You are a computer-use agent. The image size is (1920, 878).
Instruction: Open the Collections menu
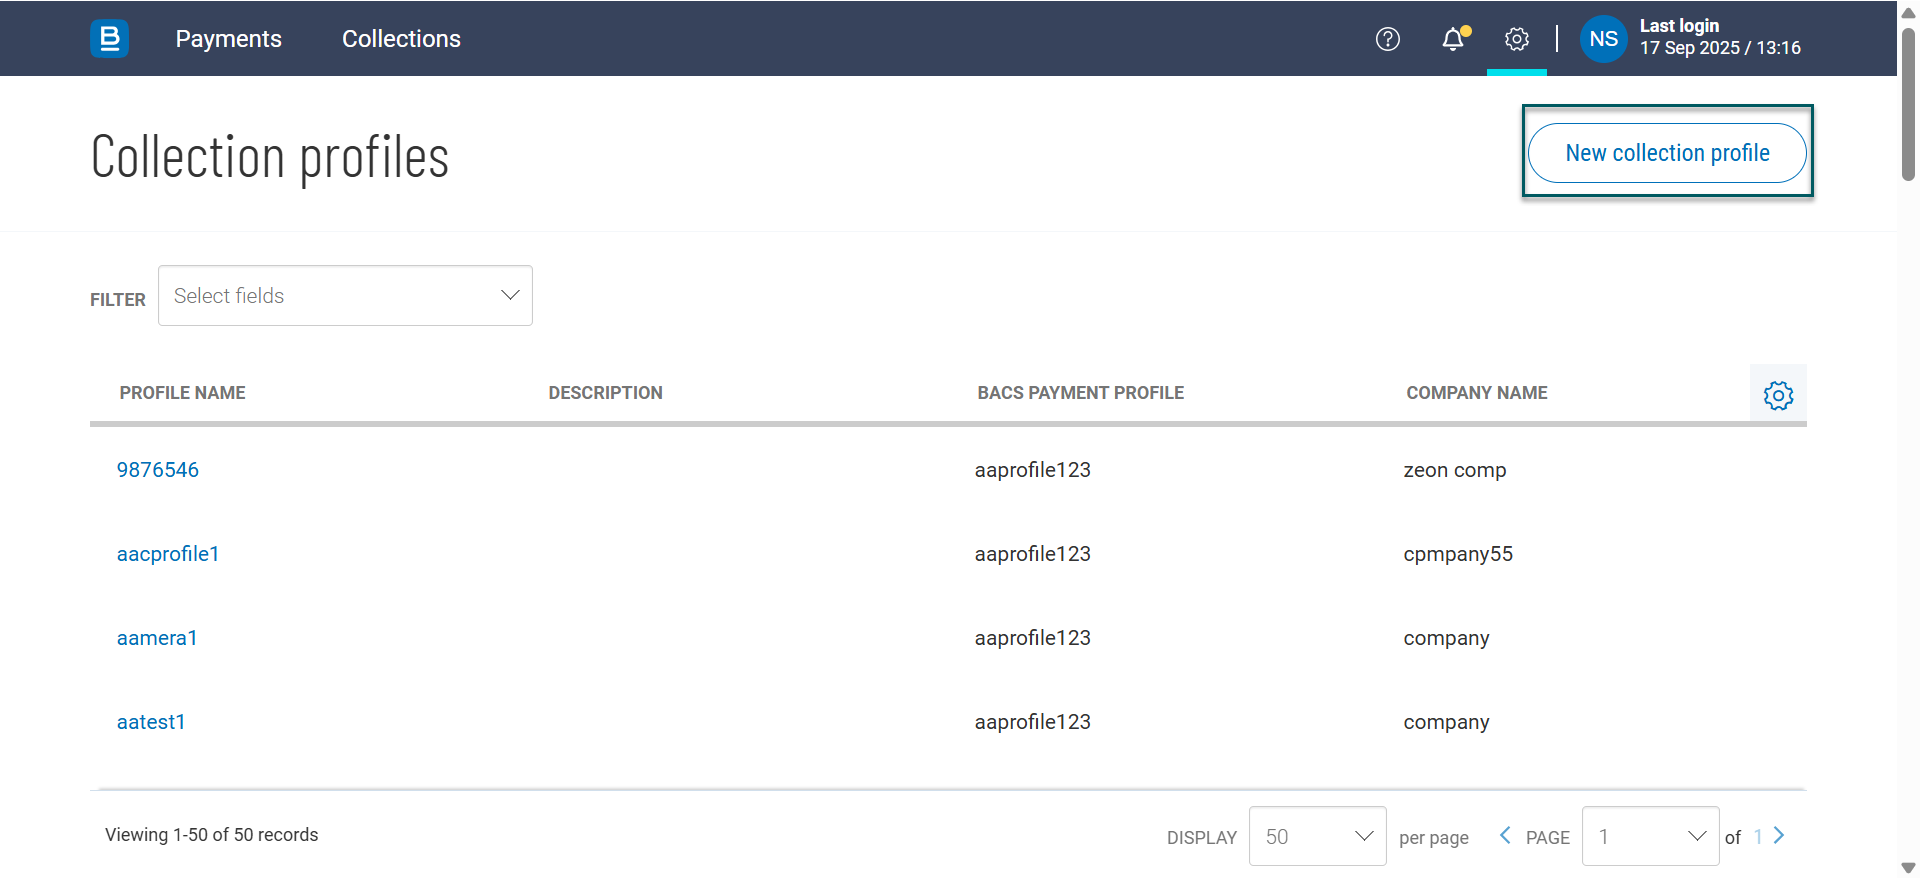coord(401,39)
